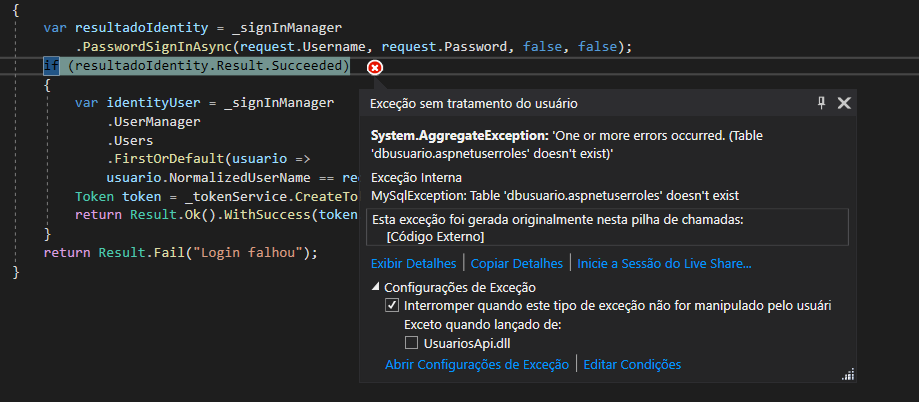Screen dimensions: 919x402
Task: Click the popup's corner resize grip
Action: pos(848,374)
